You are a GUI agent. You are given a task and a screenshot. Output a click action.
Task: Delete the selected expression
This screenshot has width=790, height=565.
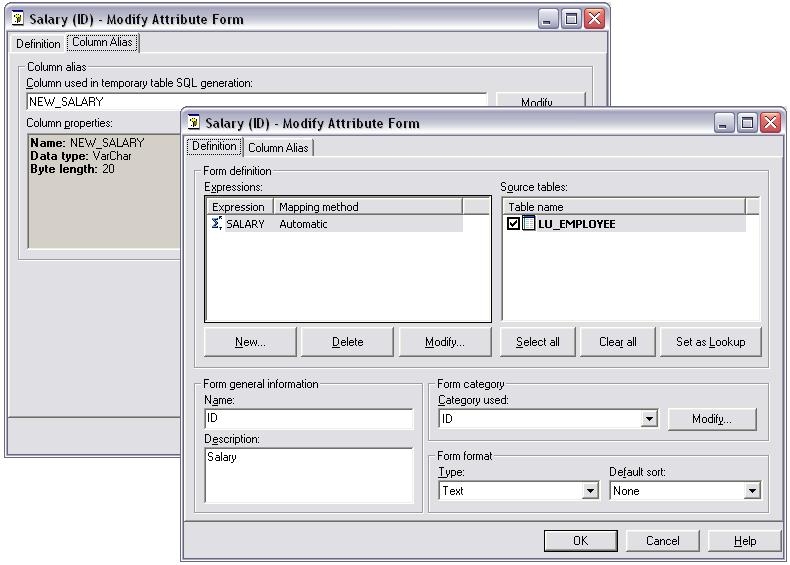click(347, 342)
